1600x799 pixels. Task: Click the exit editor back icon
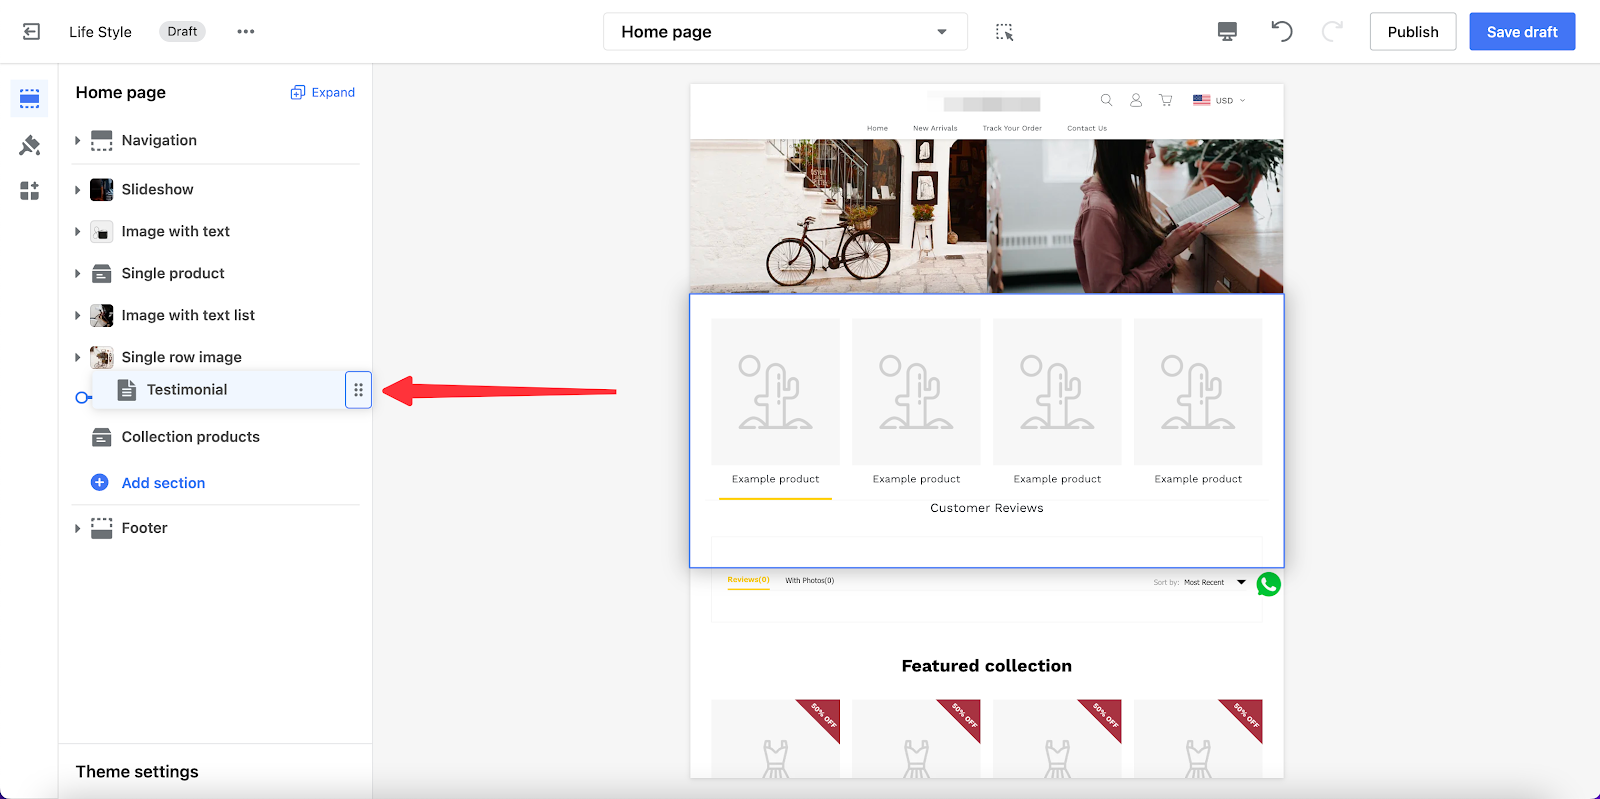(x=31, y=32)
